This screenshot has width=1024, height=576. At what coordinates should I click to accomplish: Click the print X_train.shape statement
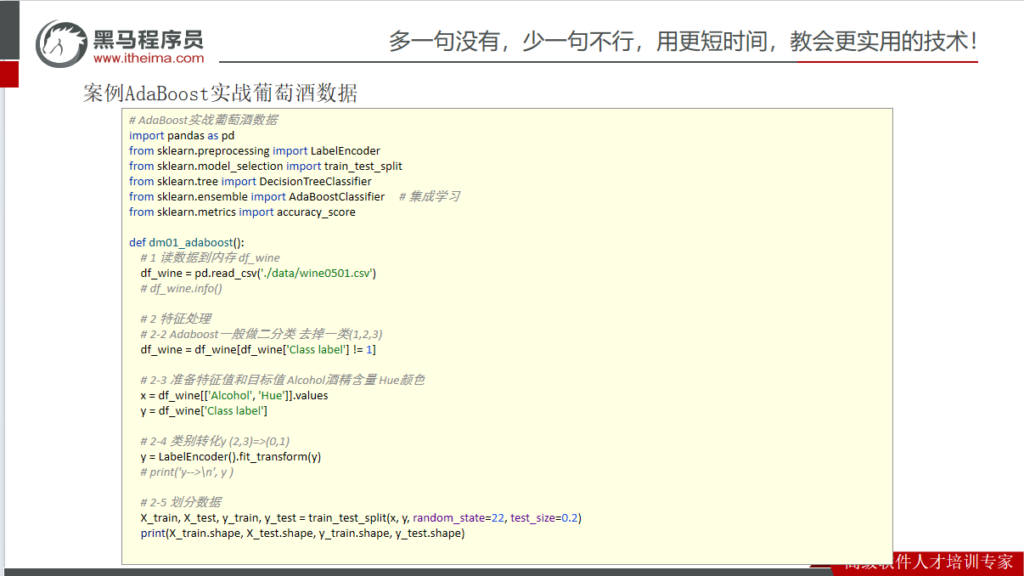pyautogui.click(x=302, y=533)
